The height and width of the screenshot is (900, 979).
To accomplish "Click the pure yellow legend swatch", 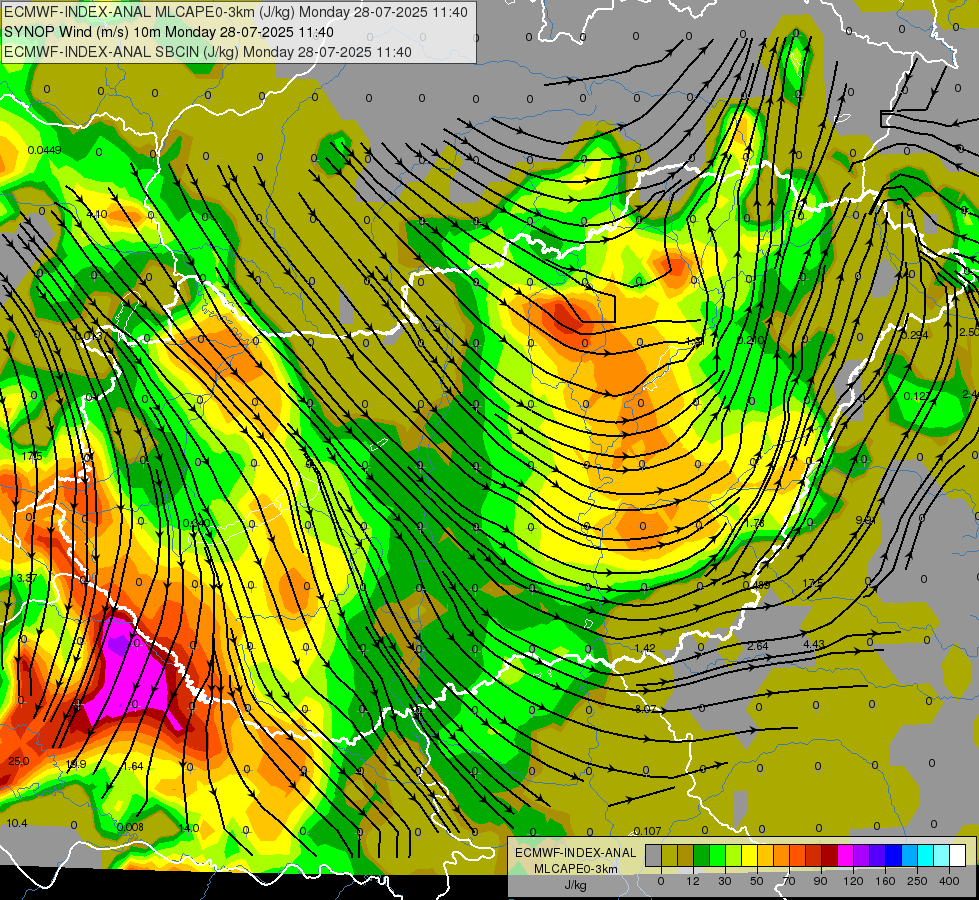I will click(749, 856).
